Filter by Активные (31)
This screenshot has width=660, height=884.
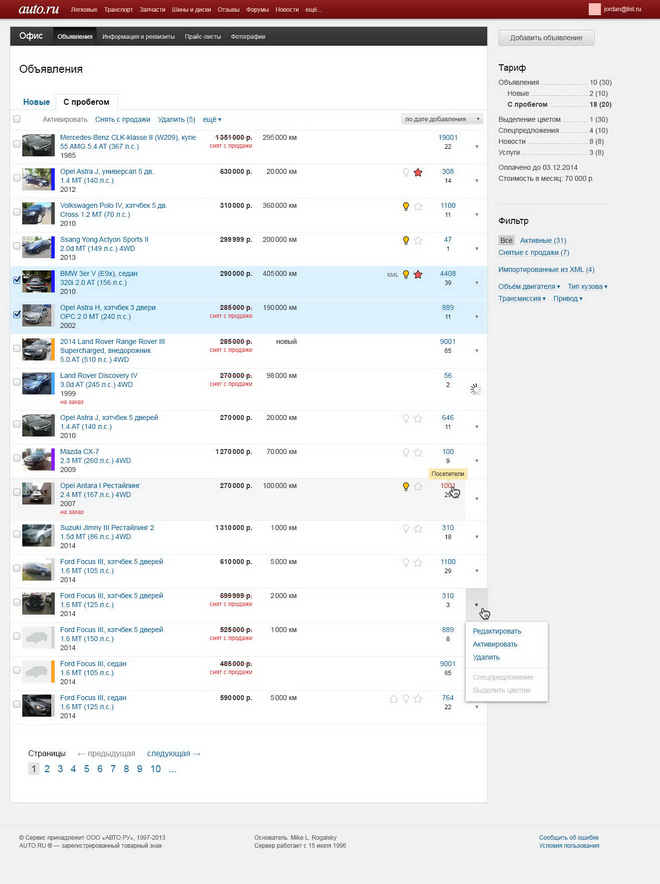point(543,240)
